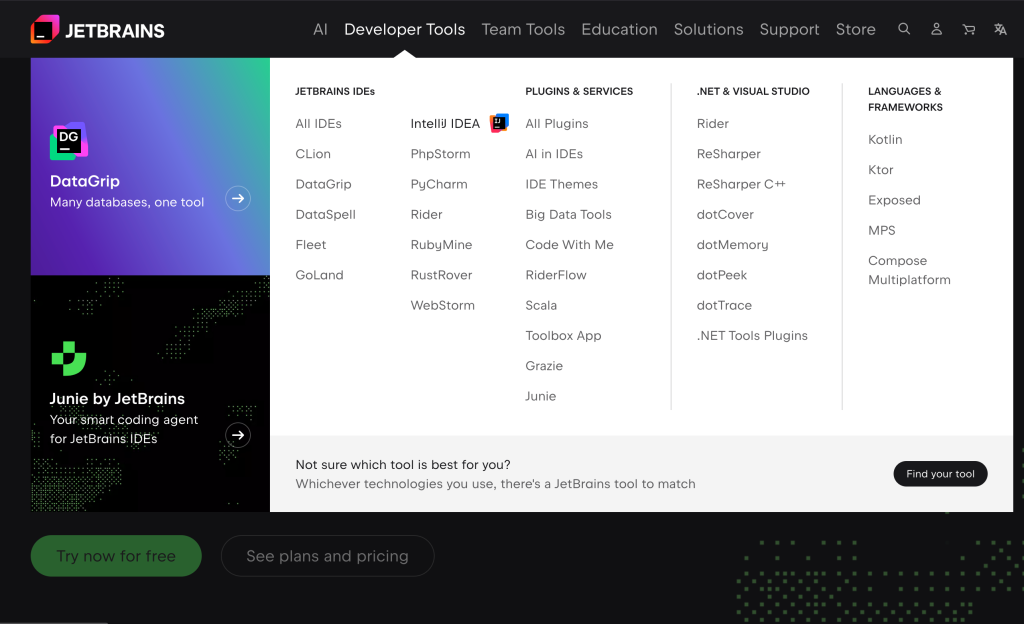The image size is (1024, 624).
Task: Click the Find your tool button
Action: click(x=940, y=474)
